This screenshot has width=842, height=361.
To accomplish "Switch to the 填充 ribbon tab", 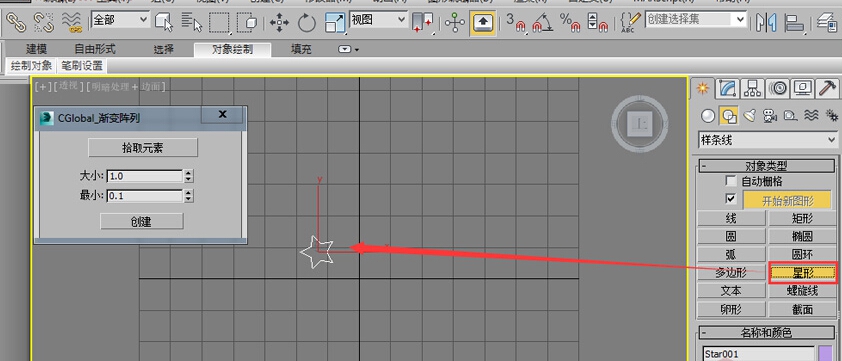I will click(301, 49).
